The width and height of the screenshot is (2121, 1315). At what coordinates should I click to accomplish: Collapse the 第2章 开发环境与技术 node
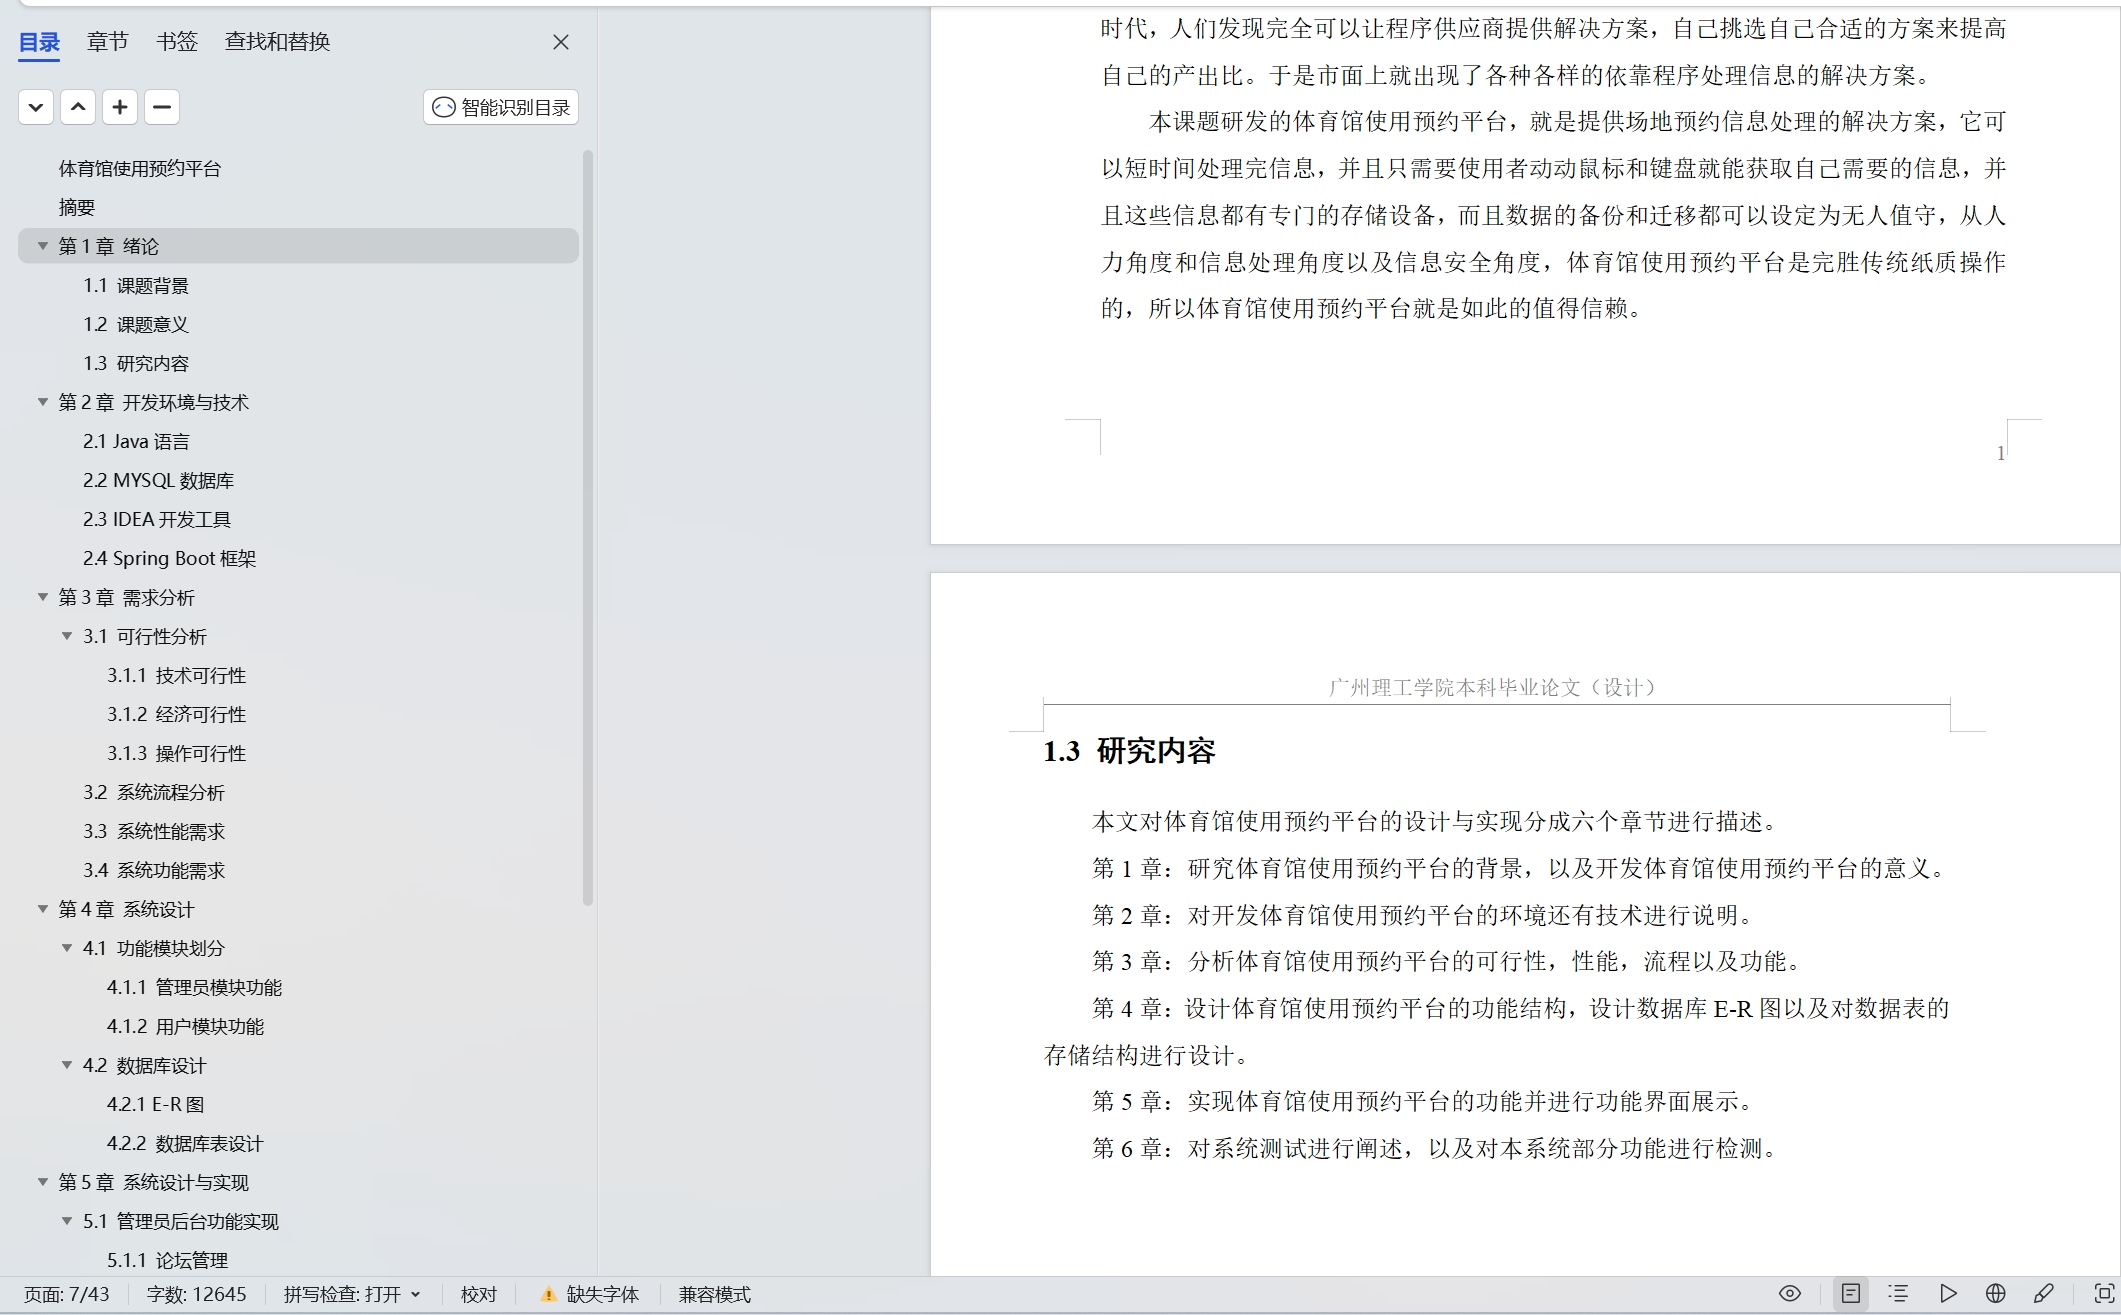pyautogui.click(x=43, y=402)
